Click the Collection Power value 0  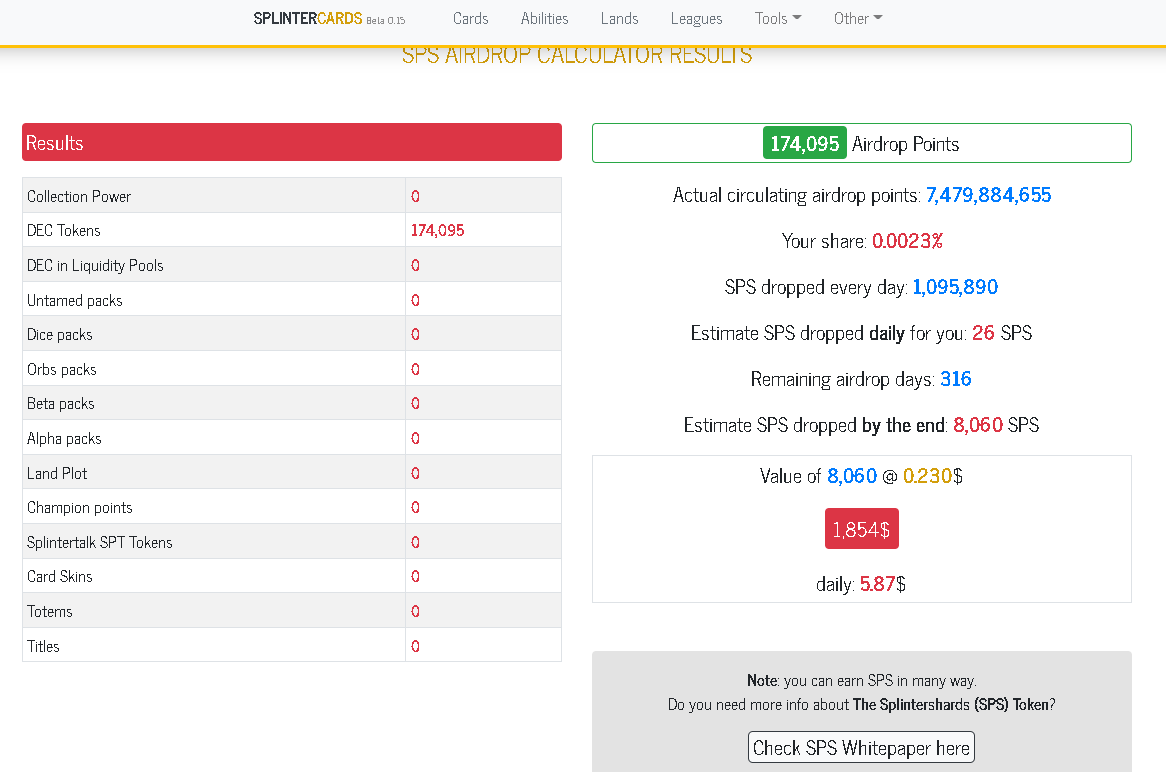tap(415, 196)
